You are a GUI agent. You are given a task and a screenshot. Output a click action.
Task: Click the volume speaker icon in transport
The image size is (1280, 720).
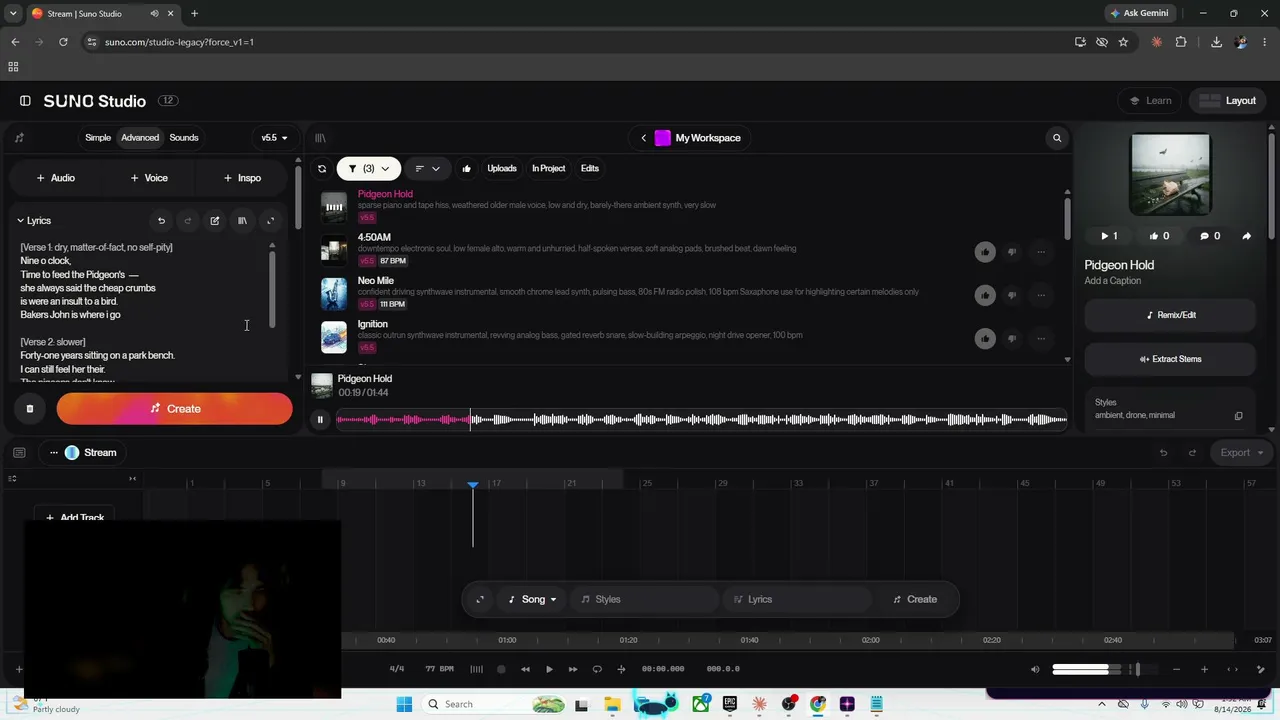[x=1035, y=669]
